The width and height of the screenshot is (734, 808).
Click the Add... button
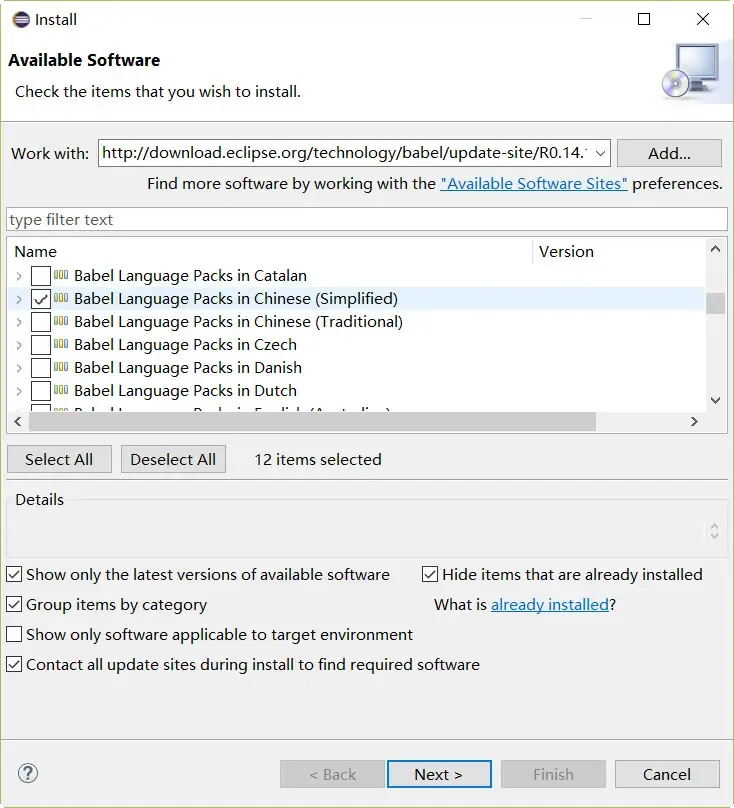click(x=669, y=153)
